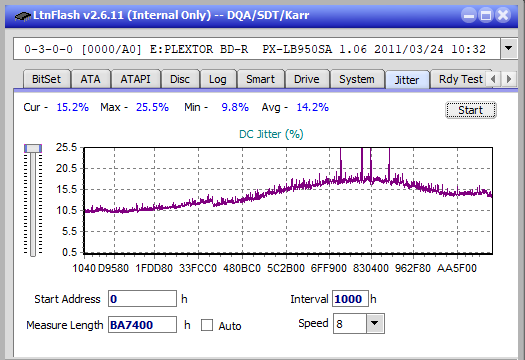The image size is (525, 360).
Task: Enable the Auto checkbox
Action: pyautogui.click(x=207, y=325)
